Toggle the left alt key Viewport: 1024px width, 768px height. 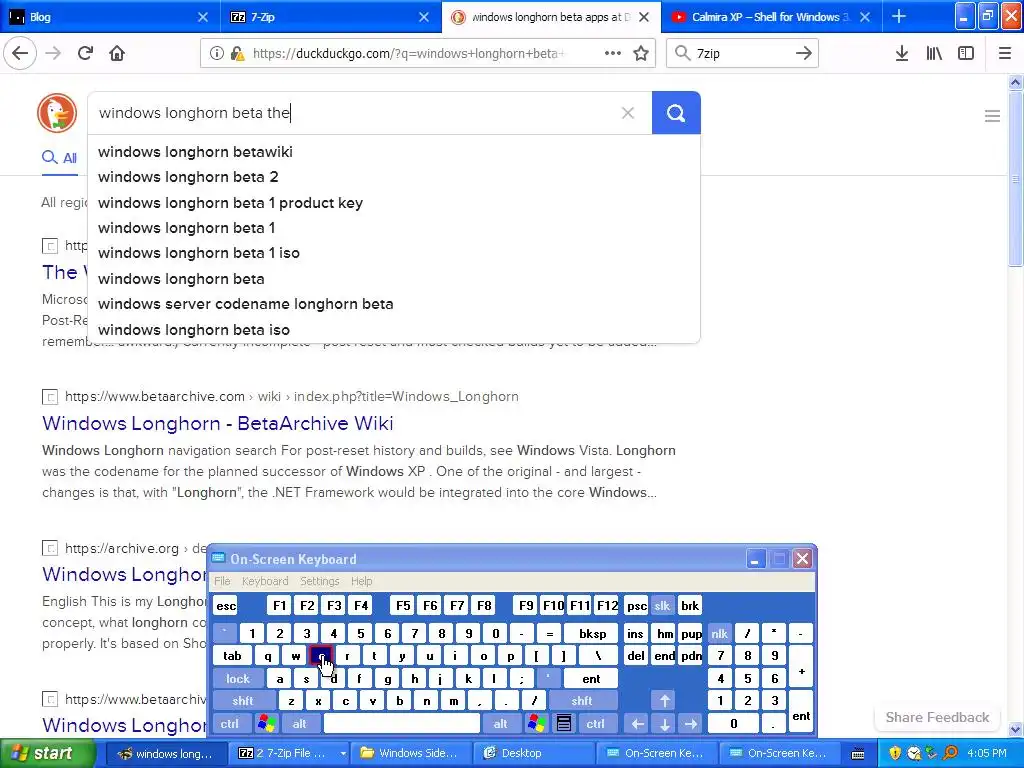tap(300, 724)
